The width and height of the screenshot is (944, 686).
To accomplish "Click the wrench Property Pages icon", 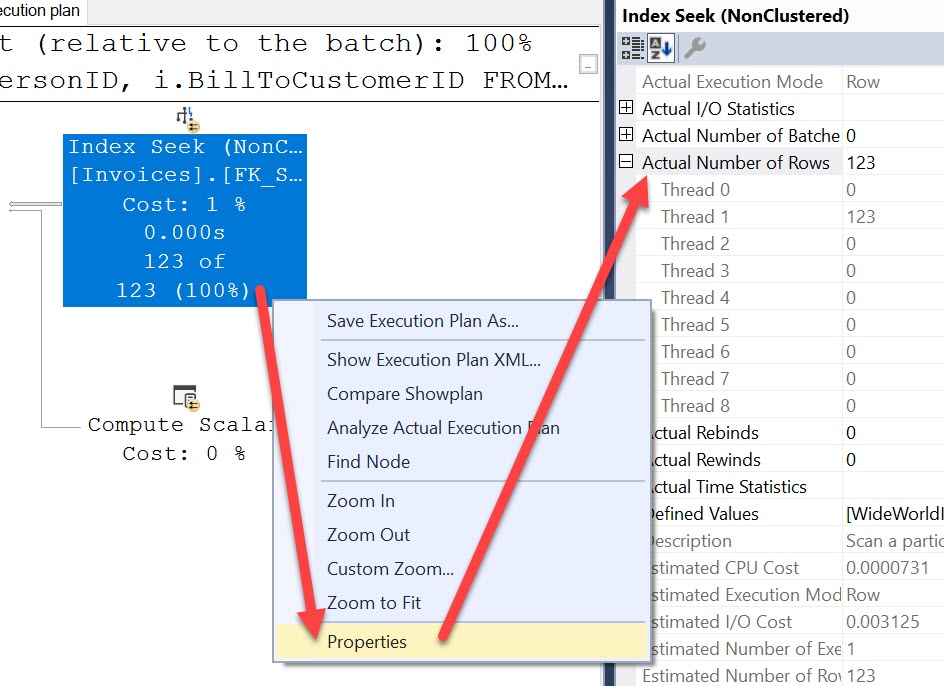I will 695,48.
